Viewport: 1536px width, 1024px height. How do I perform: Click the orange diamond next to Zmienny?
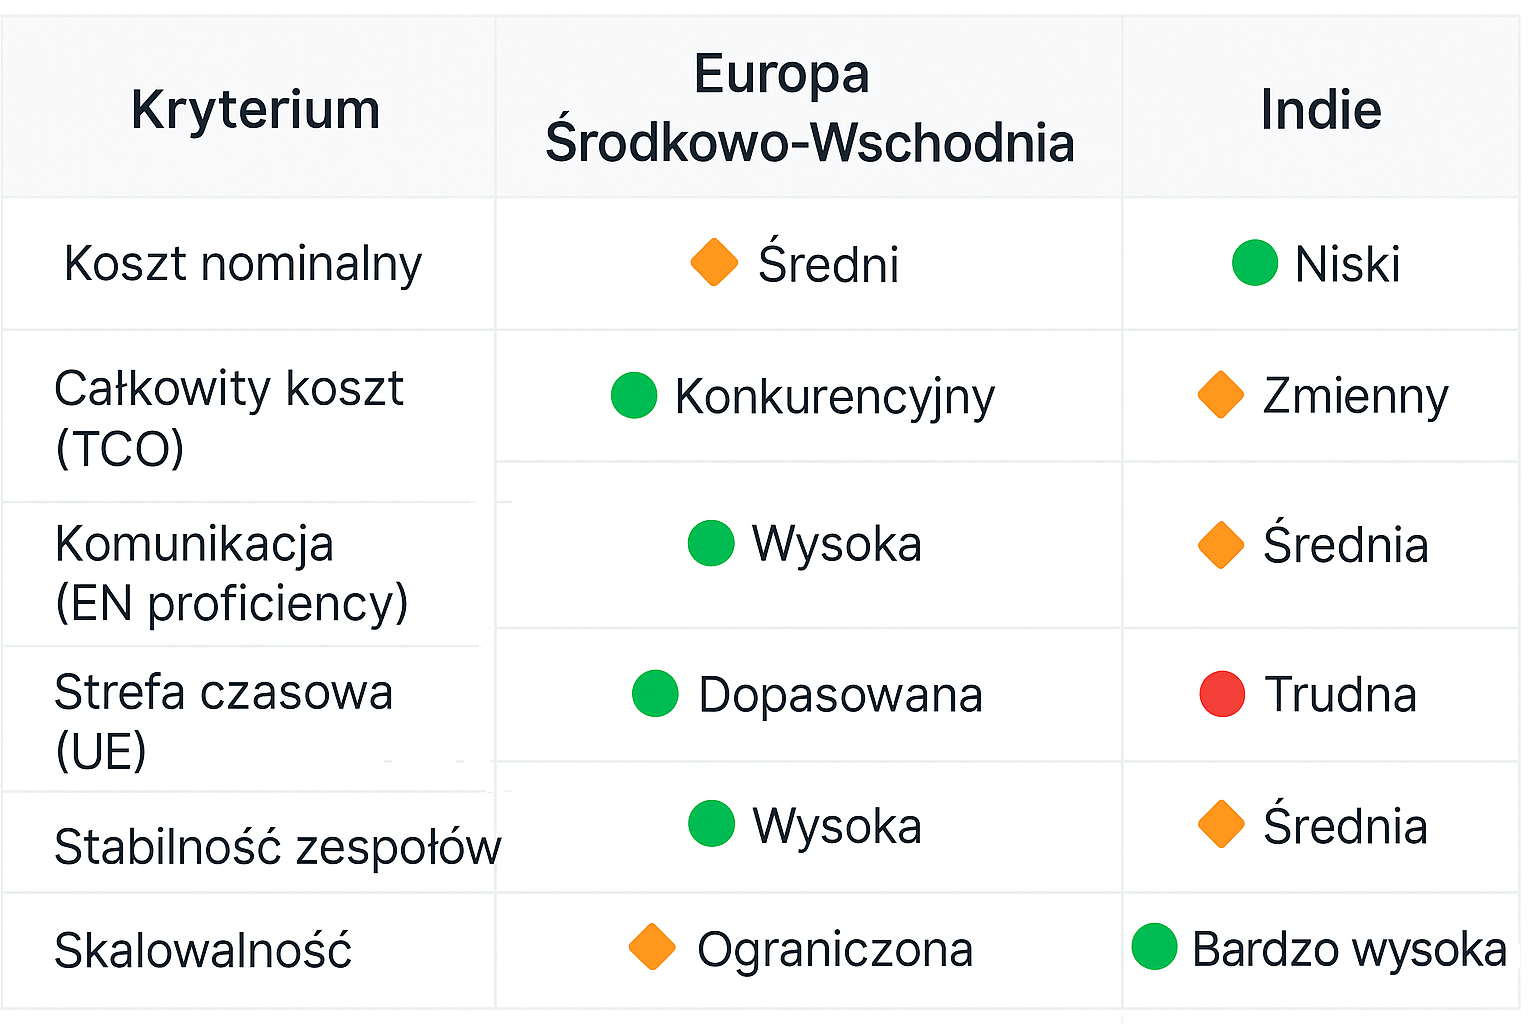coord(1220,394)
